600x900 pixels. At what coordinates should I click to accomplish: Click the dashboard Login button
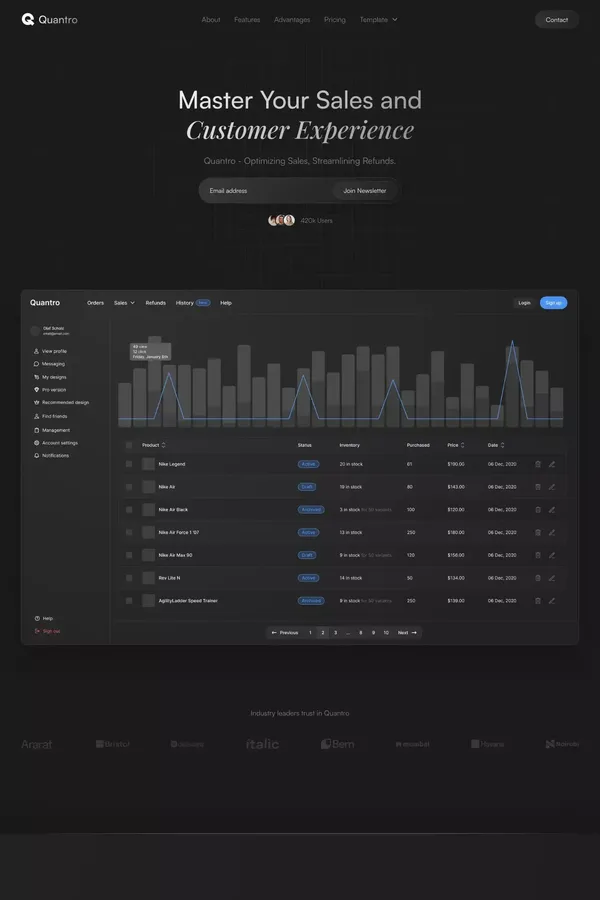(x=524, y=302)
